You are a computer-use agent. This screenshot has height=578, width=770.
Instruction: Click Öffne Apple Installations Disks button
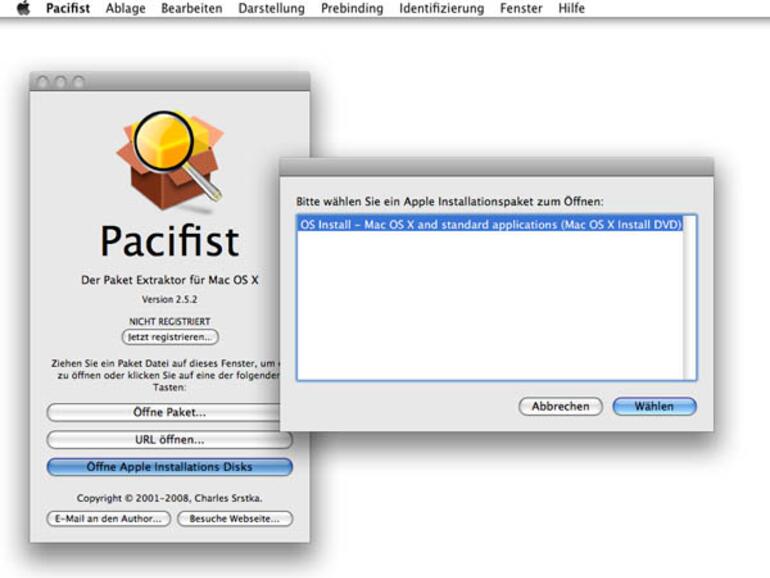[x=169, y=467]
